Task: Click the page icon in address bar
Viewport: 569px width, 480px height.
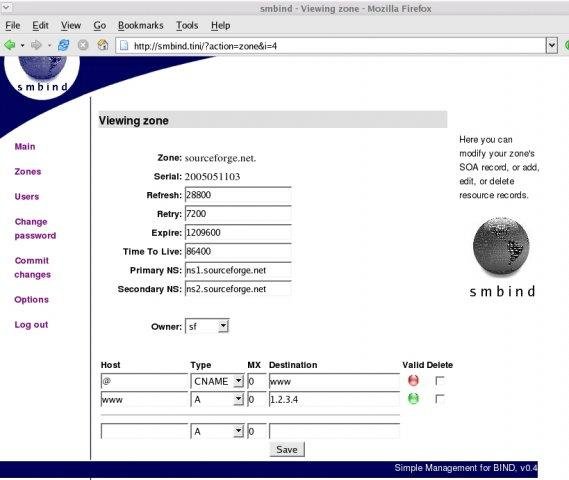Action: point(124,46)
